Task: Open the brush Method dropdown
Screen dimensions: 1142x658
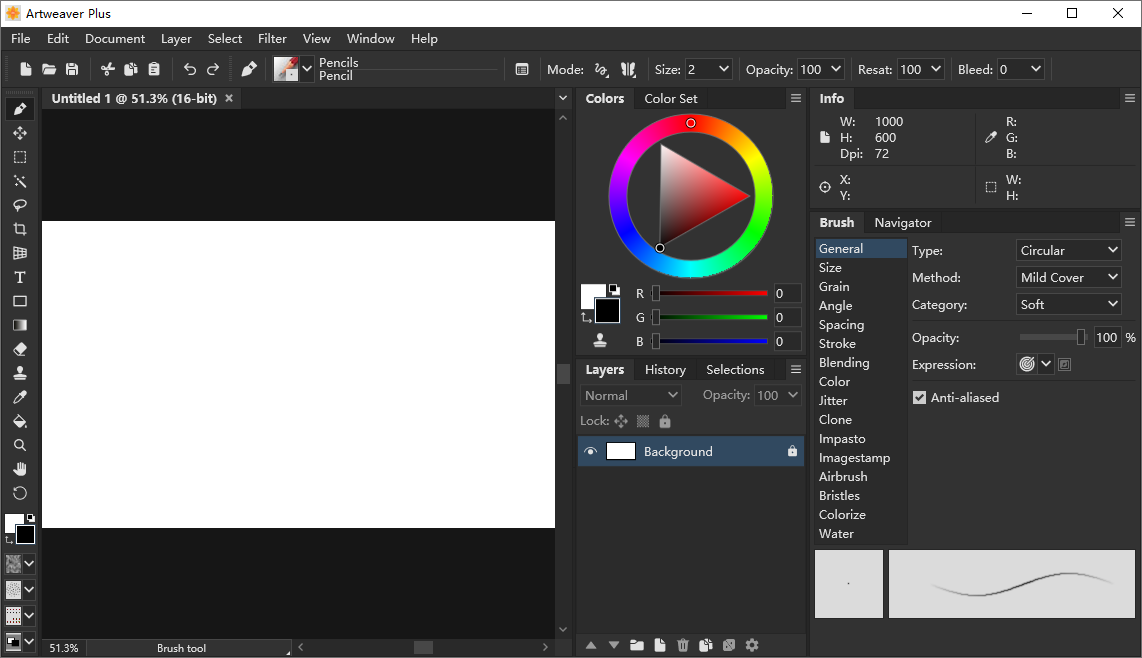Action: (1068, 277)
